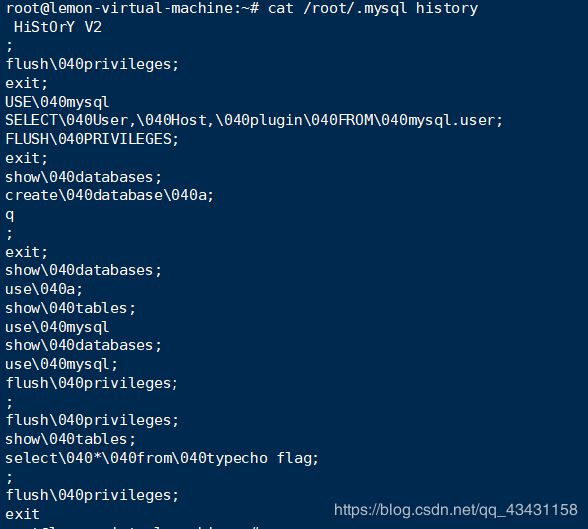Screen dimensions: 588x529
Task: Click the blog.csdn.net watermark URL
Action: [x=456, y=510]
